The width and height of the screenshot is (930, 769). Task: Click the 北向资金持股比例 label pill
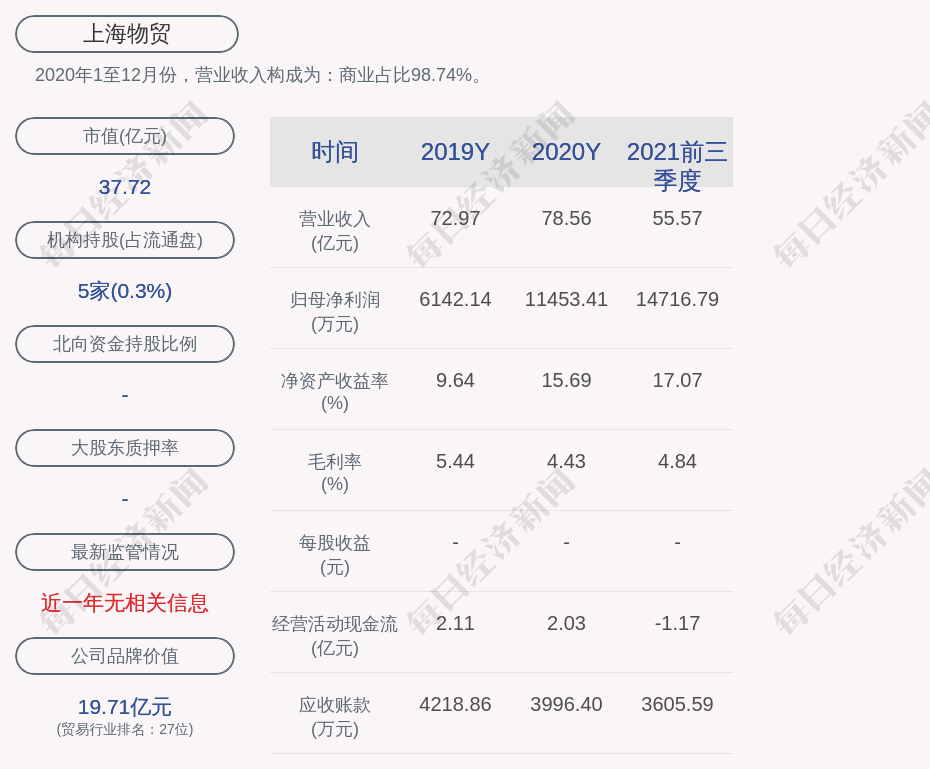(125, 344)
